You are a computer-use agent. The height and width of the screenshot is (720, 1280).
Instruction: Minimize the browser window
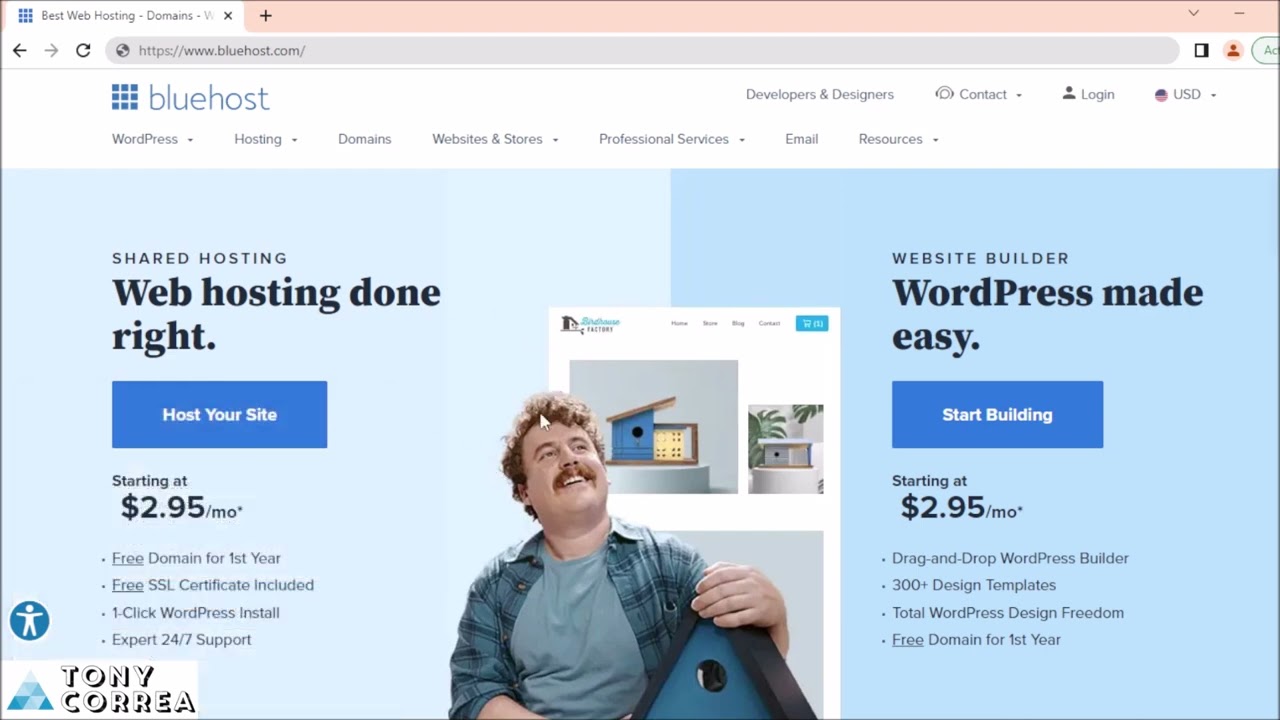coord(1239,14)
